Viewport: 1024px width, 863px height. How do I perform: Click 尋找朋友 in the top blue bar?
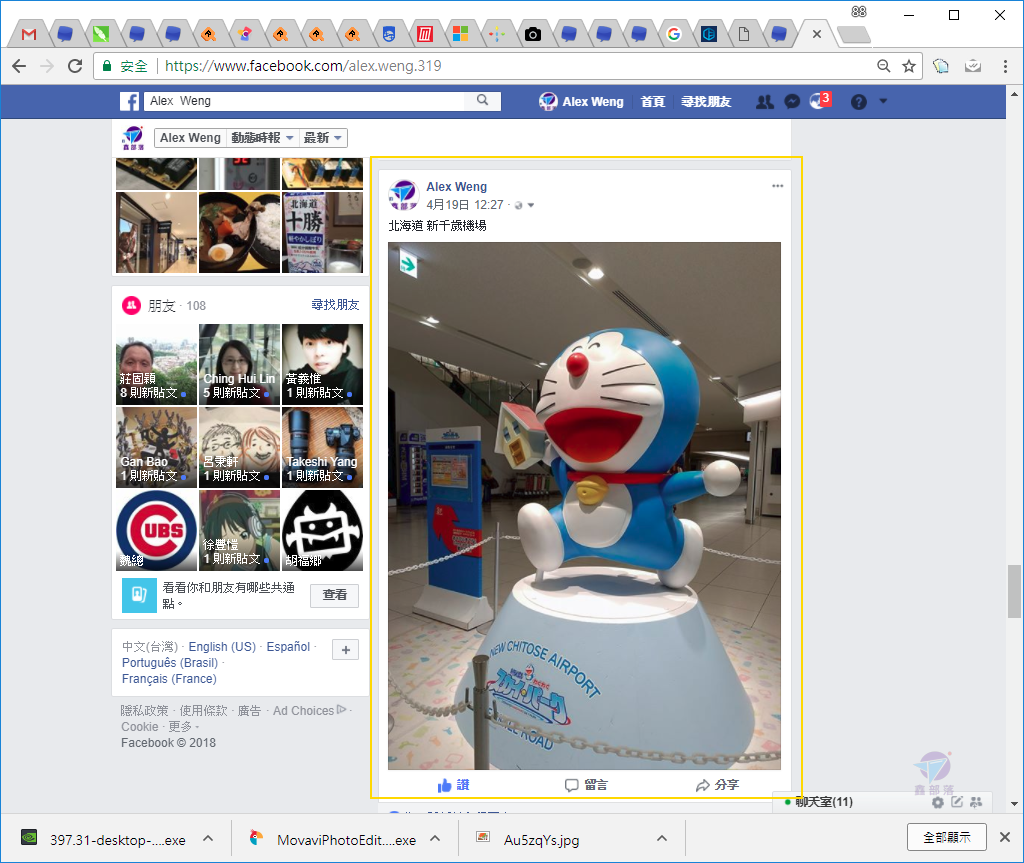point(706,101)
